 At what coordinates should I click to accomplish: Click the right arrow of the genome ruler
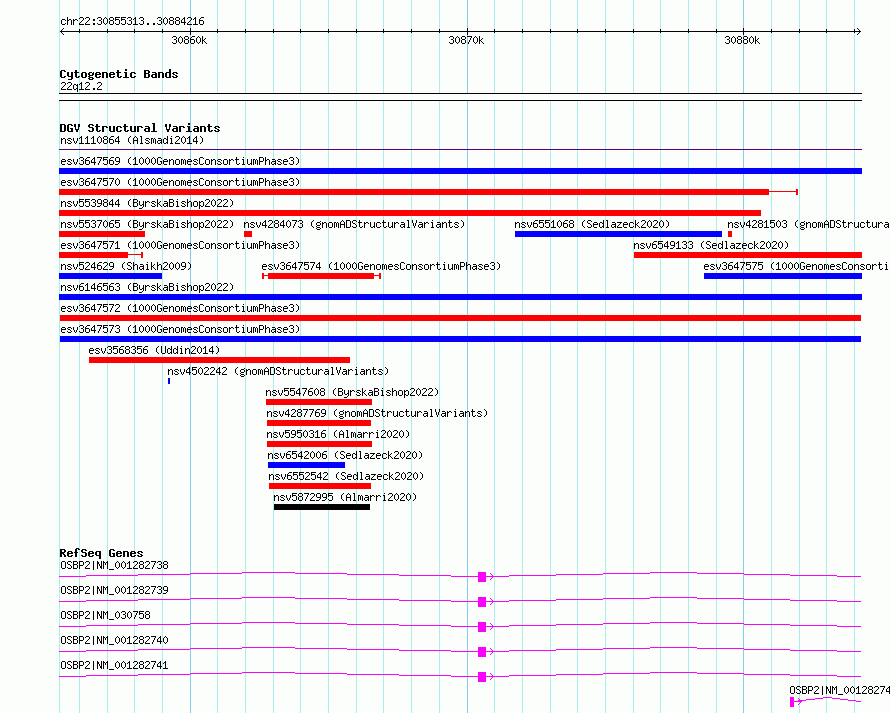[x=858, y=31]
